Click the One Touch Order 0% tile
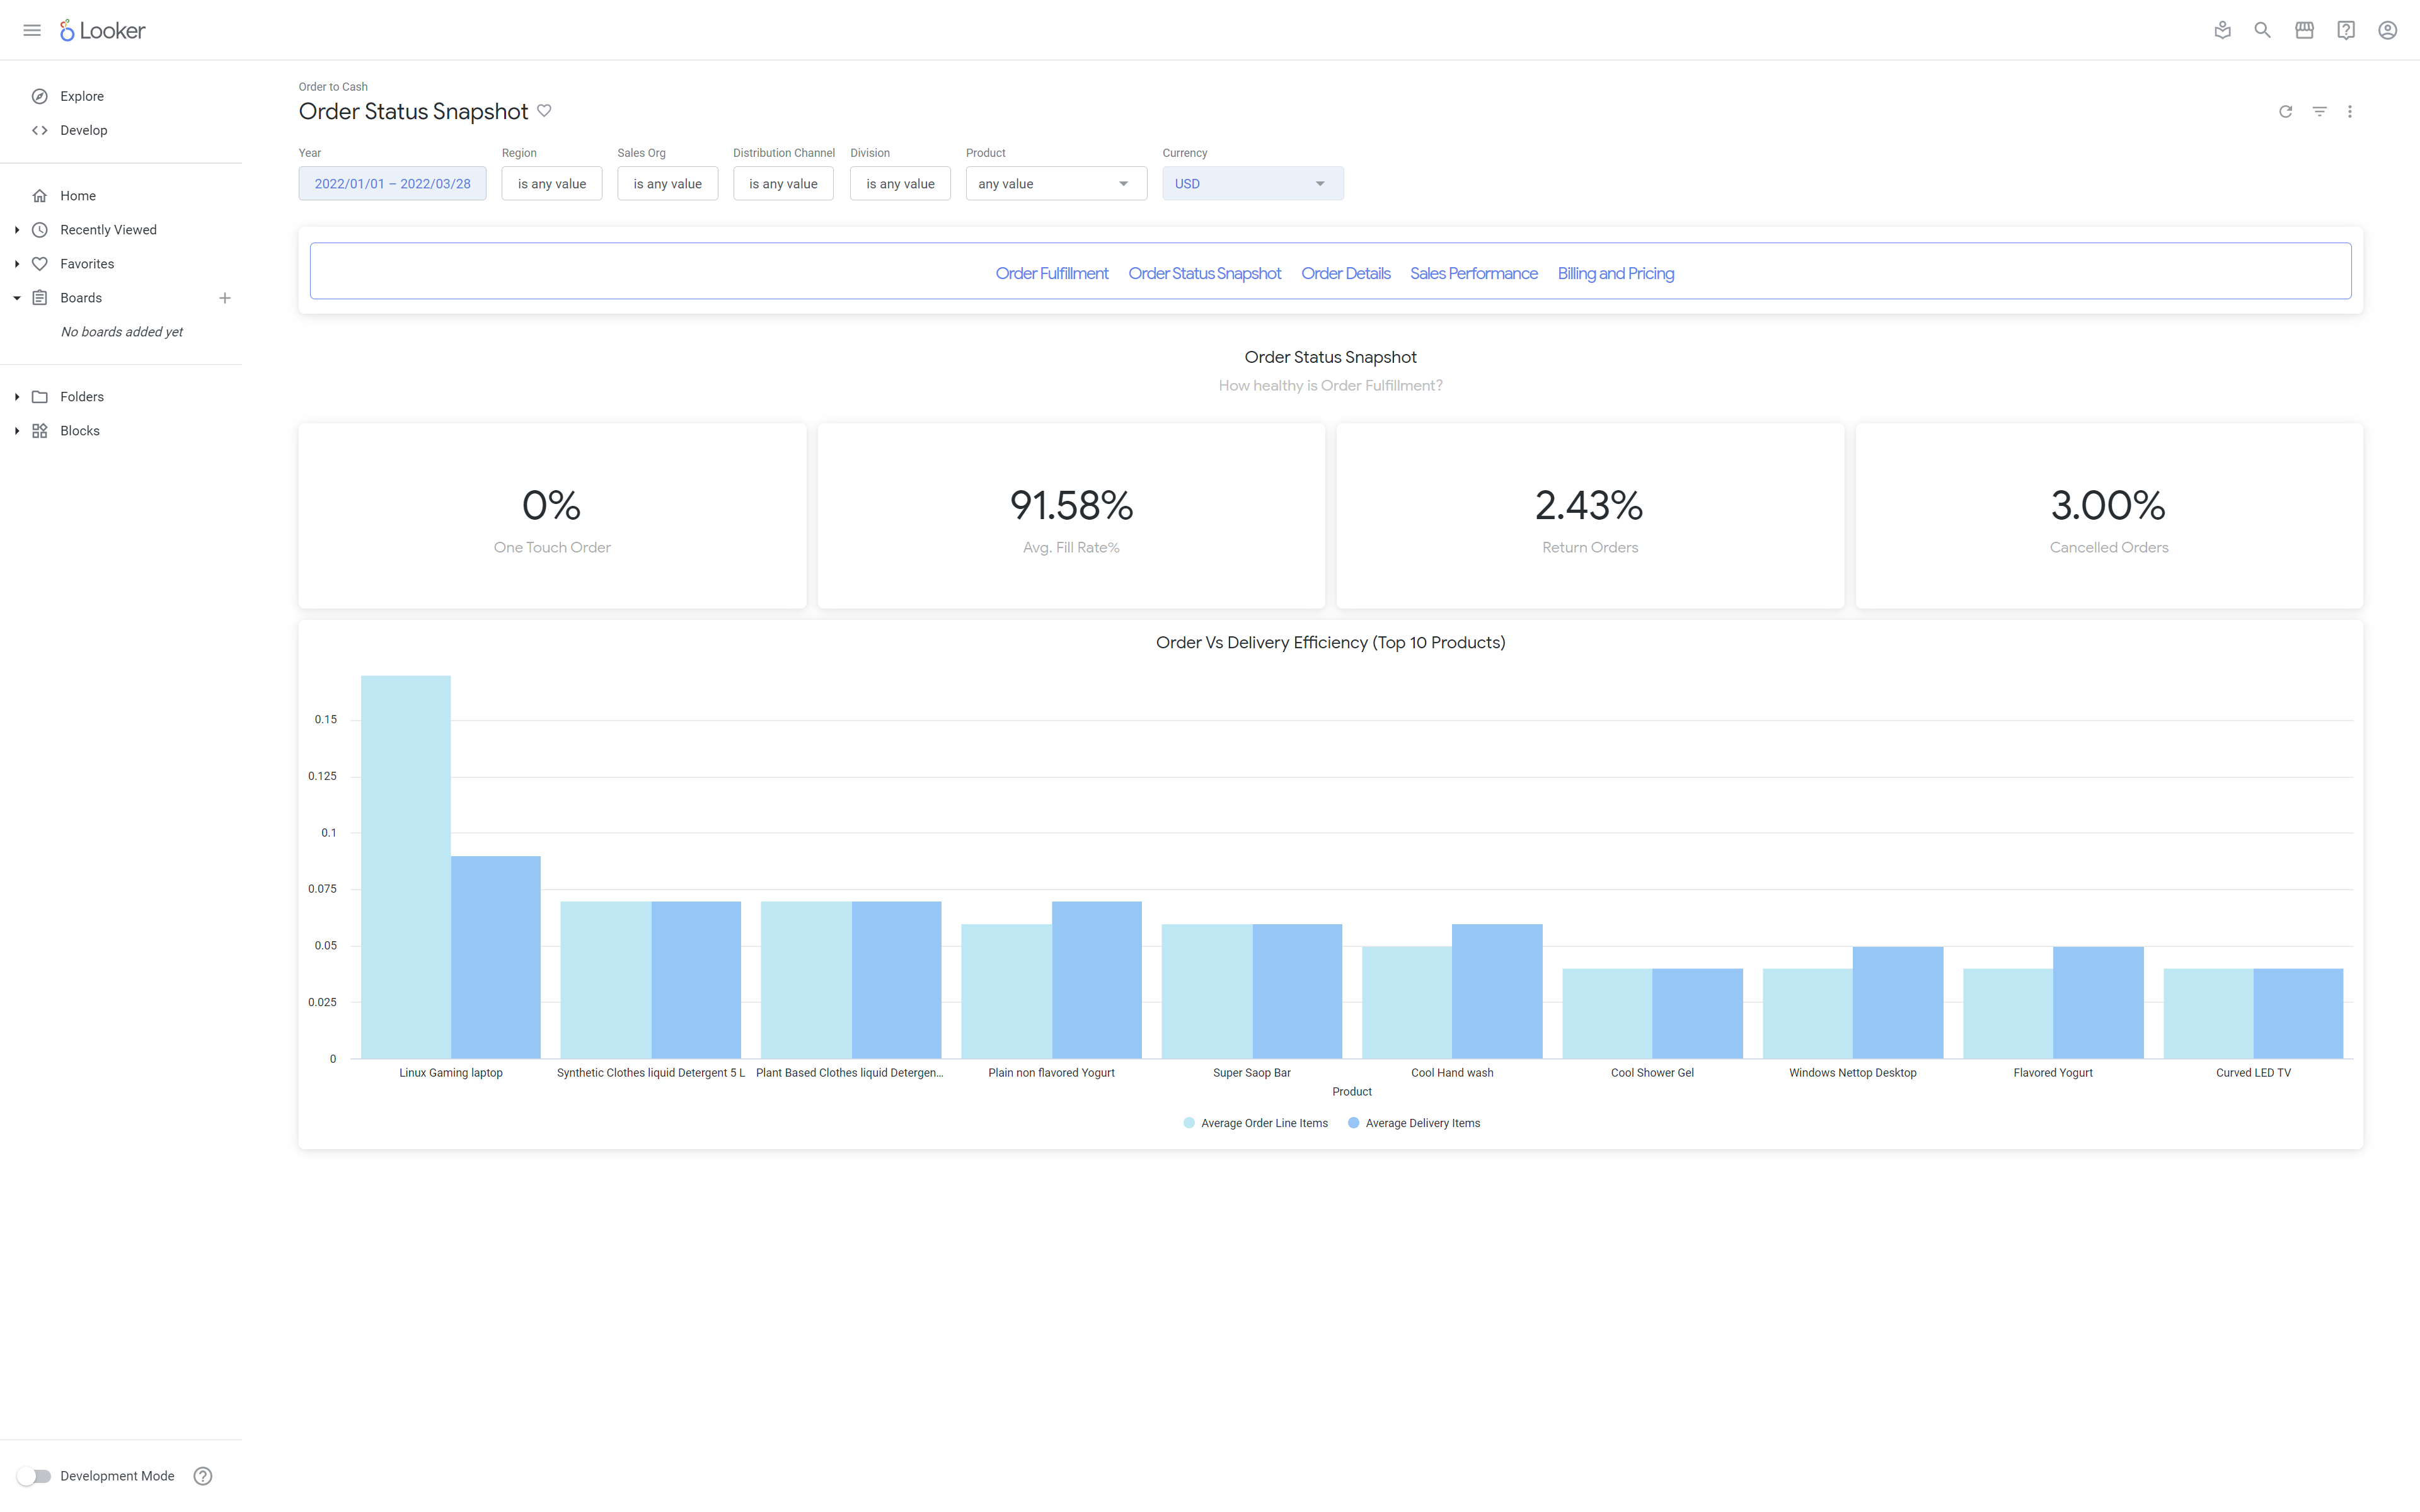 [552, 516]
